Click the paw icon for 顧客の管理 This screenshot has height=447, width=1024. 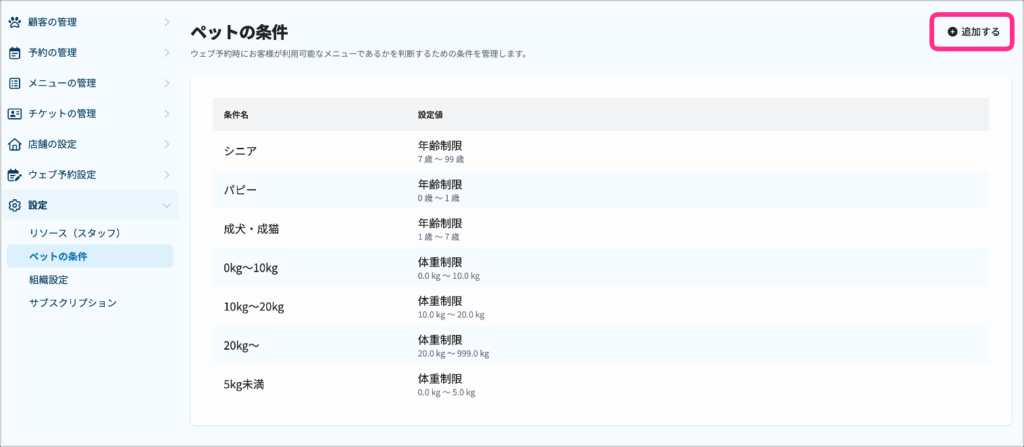pyautogui.click(x=14, y=22)
